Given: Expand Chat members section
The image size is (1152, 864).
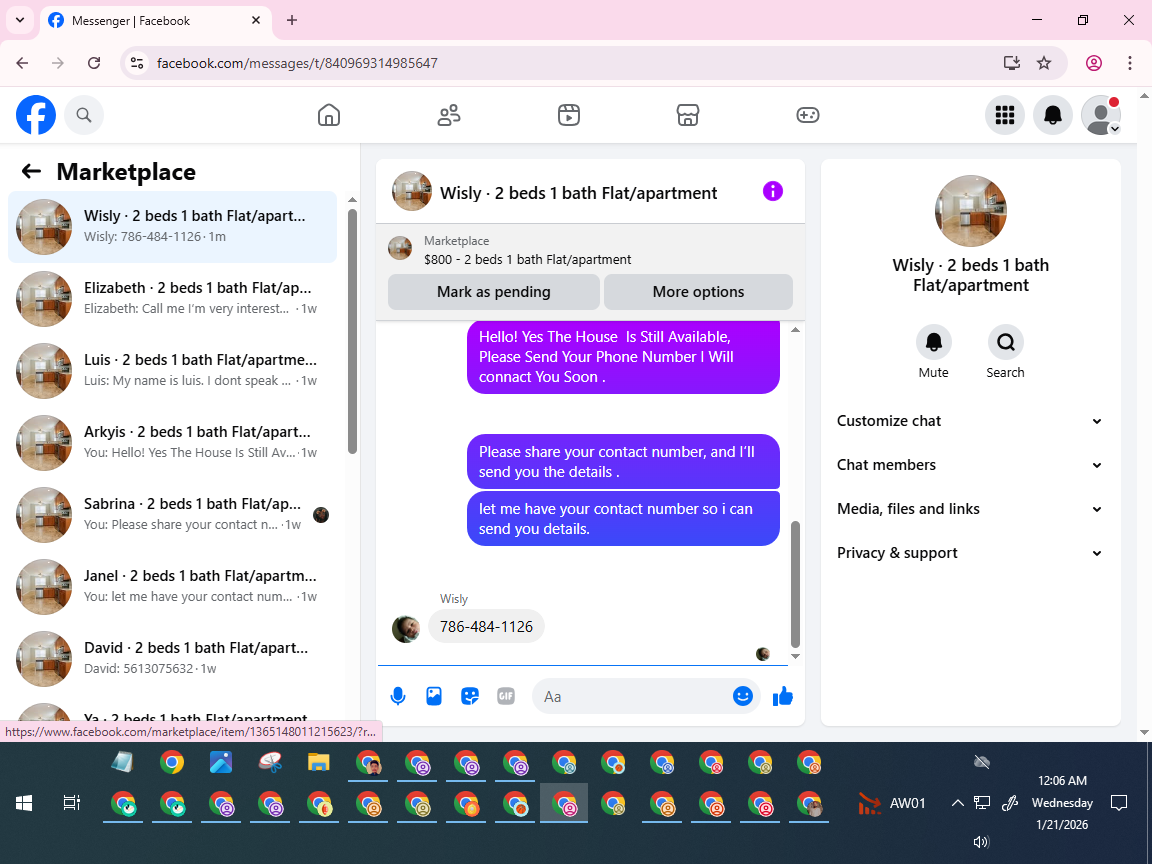Looking at the screenshot, I should pyautogui.click(x=970, y=465).
